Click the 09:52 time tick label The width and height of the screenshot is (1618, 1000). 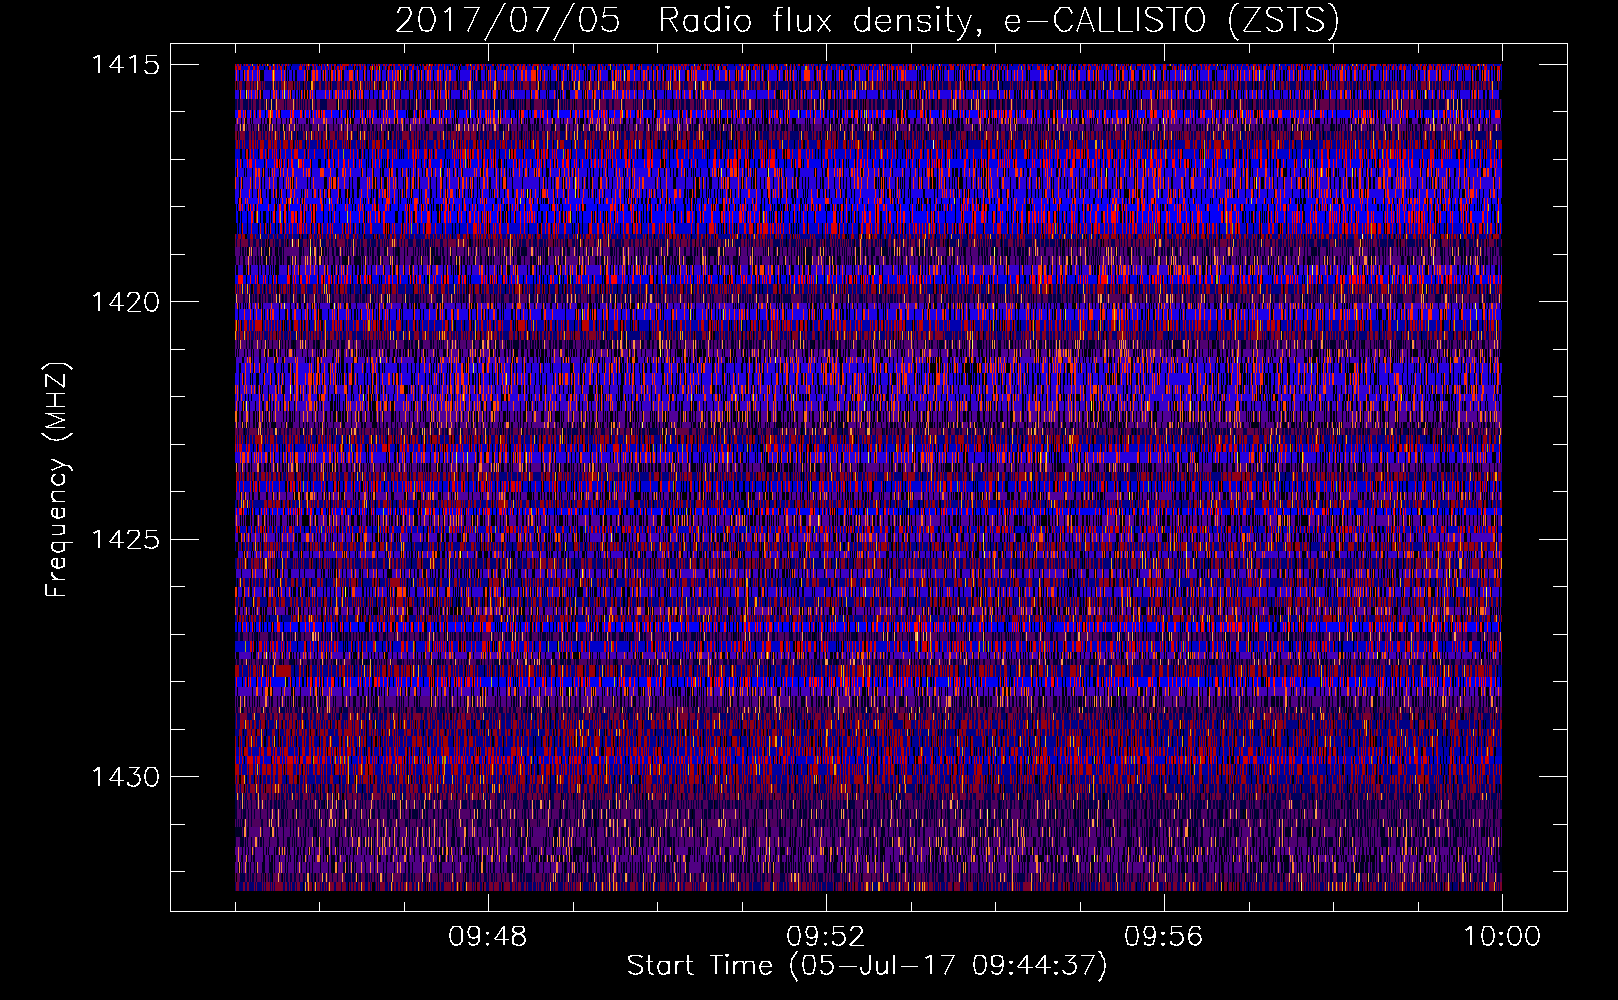point(825,937)
